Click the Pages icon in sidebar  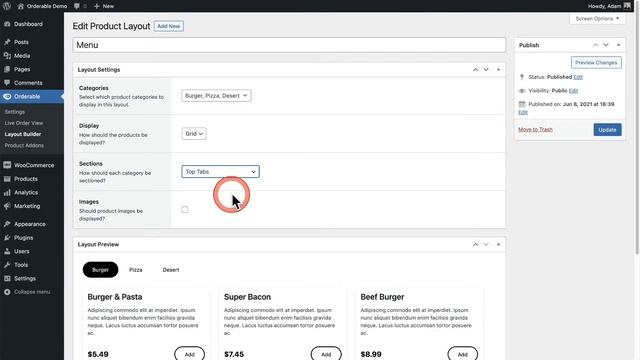click(7, 69)
